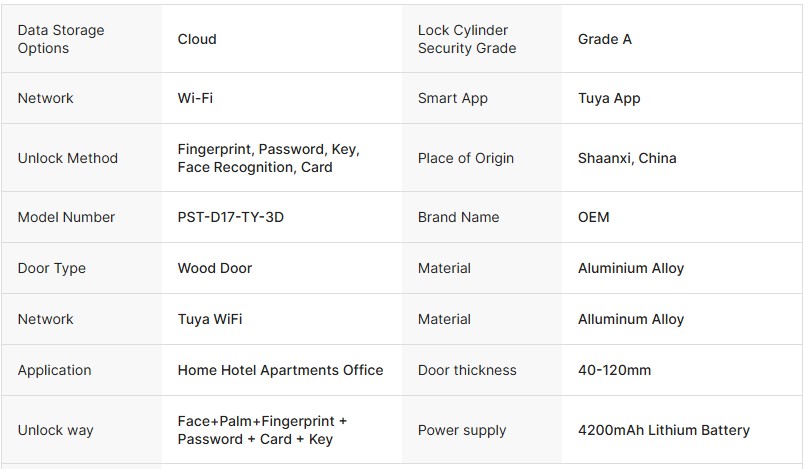
Task: Click the Lock Cylinder Security Grade label
Action: point(467,39)
